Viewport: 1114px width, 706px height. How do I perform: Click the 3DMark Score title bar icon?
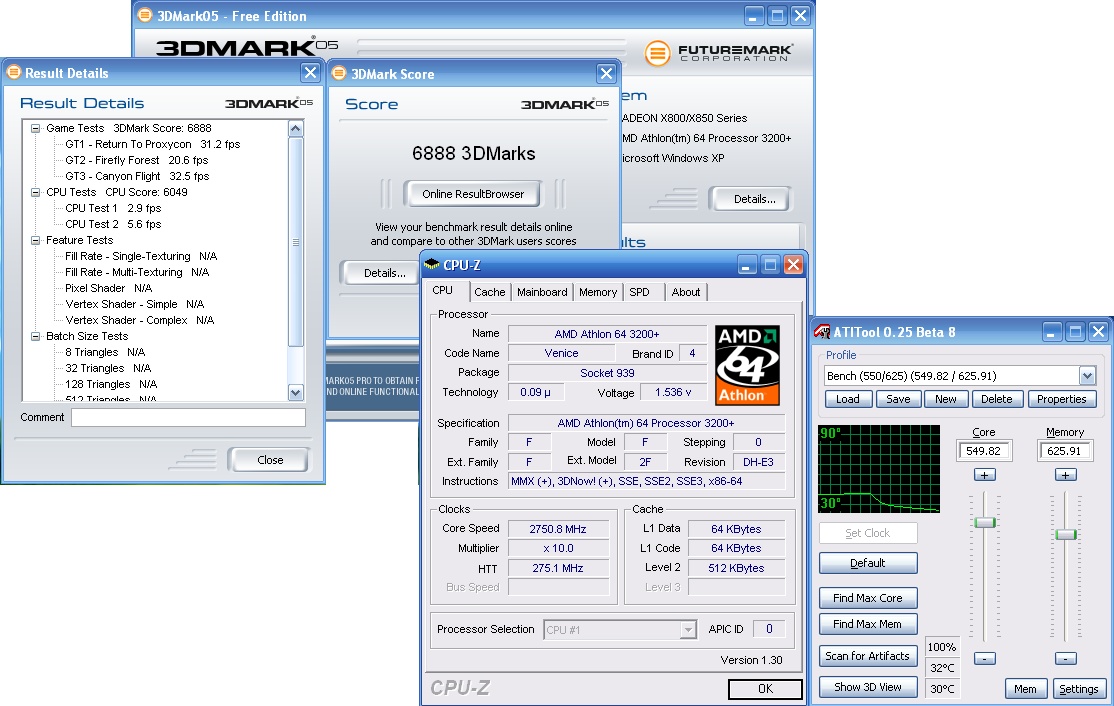click(340, 73)
